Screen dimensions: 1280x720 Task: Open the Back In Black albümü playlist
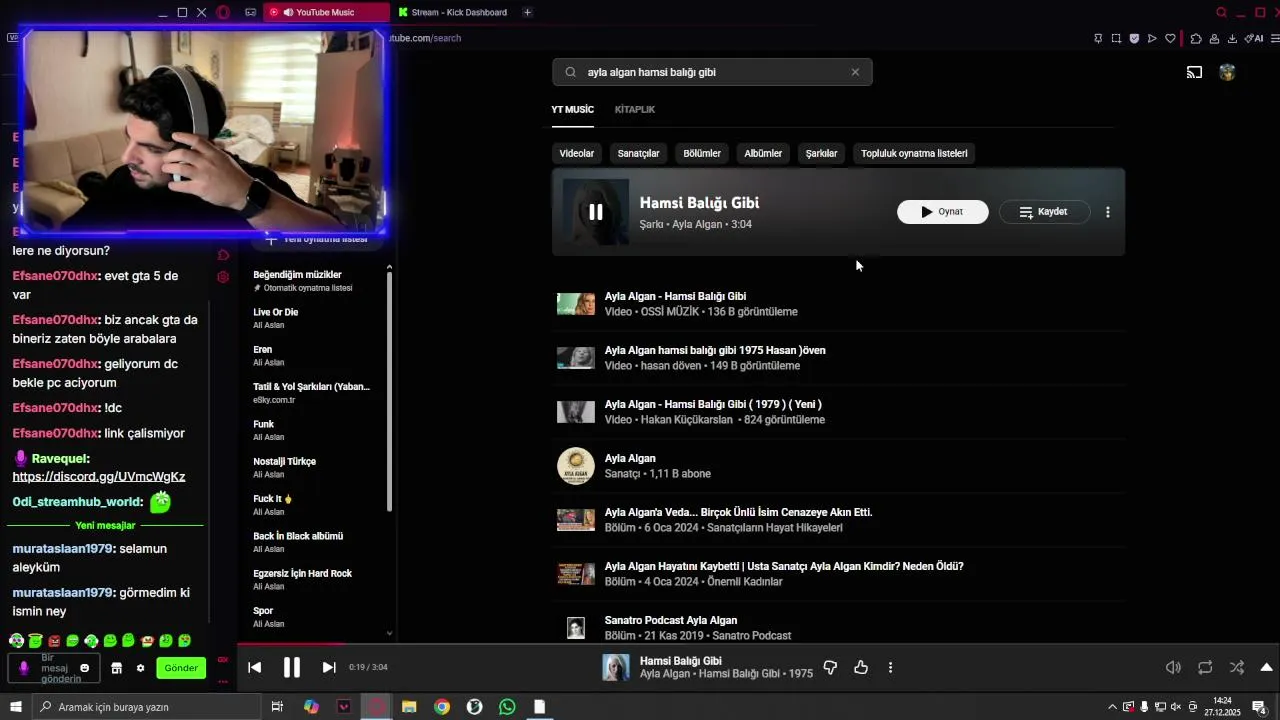coord(315,542)
